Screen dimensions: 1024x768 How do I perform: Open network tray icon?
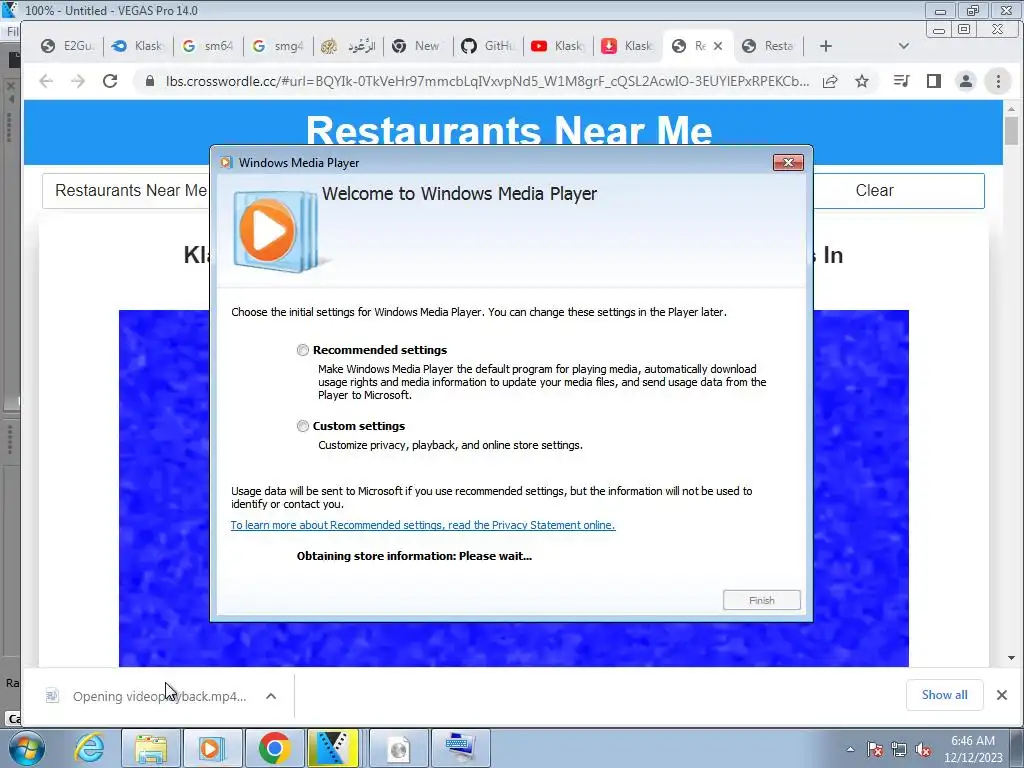[899, 749]
